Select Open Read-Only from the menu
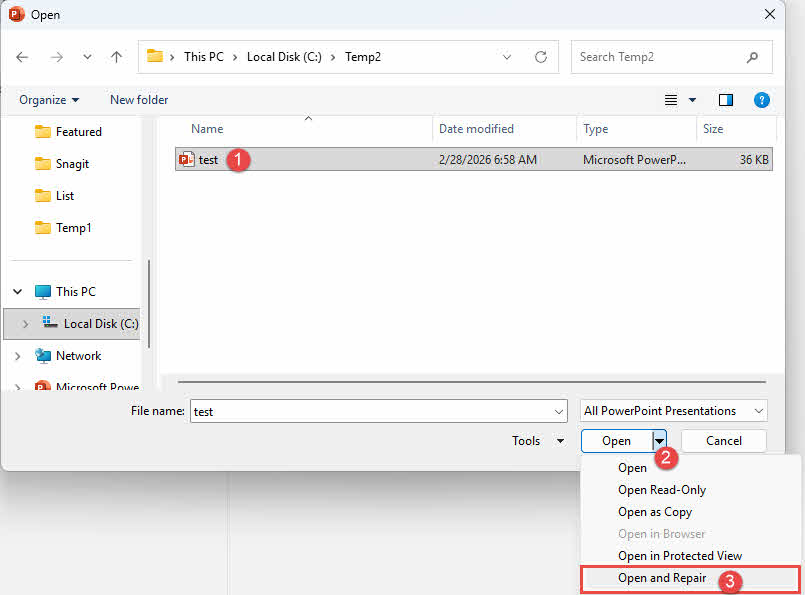The image size is (805, 595). click(x=662, y=489)
